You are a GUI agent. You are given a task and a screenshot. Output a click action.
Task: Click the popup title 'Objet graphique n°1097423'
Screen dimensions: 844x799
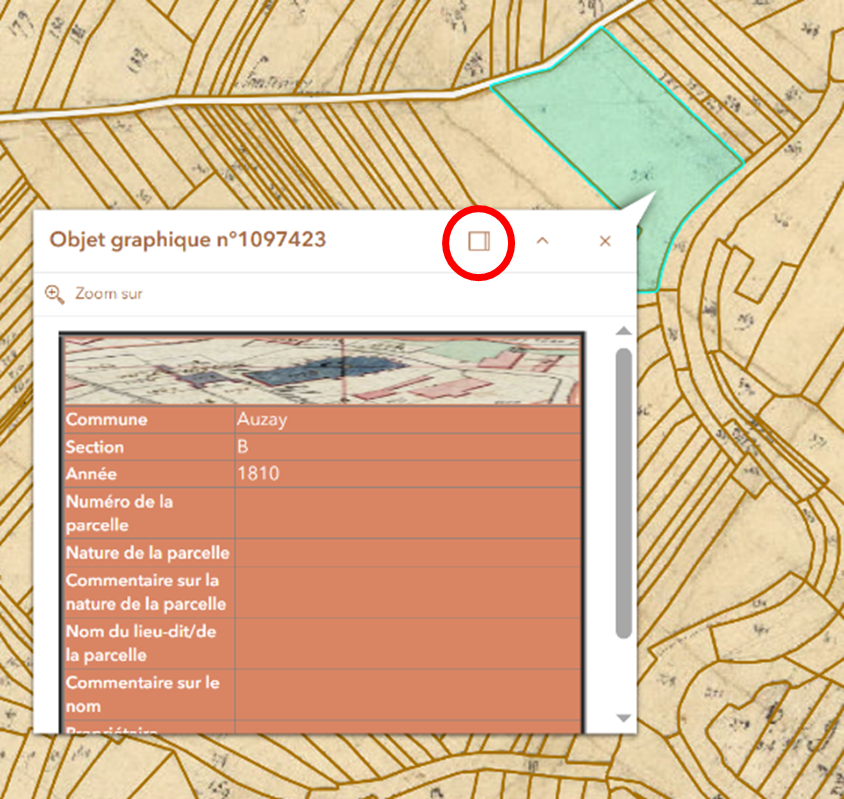click(x=188, y=240)
